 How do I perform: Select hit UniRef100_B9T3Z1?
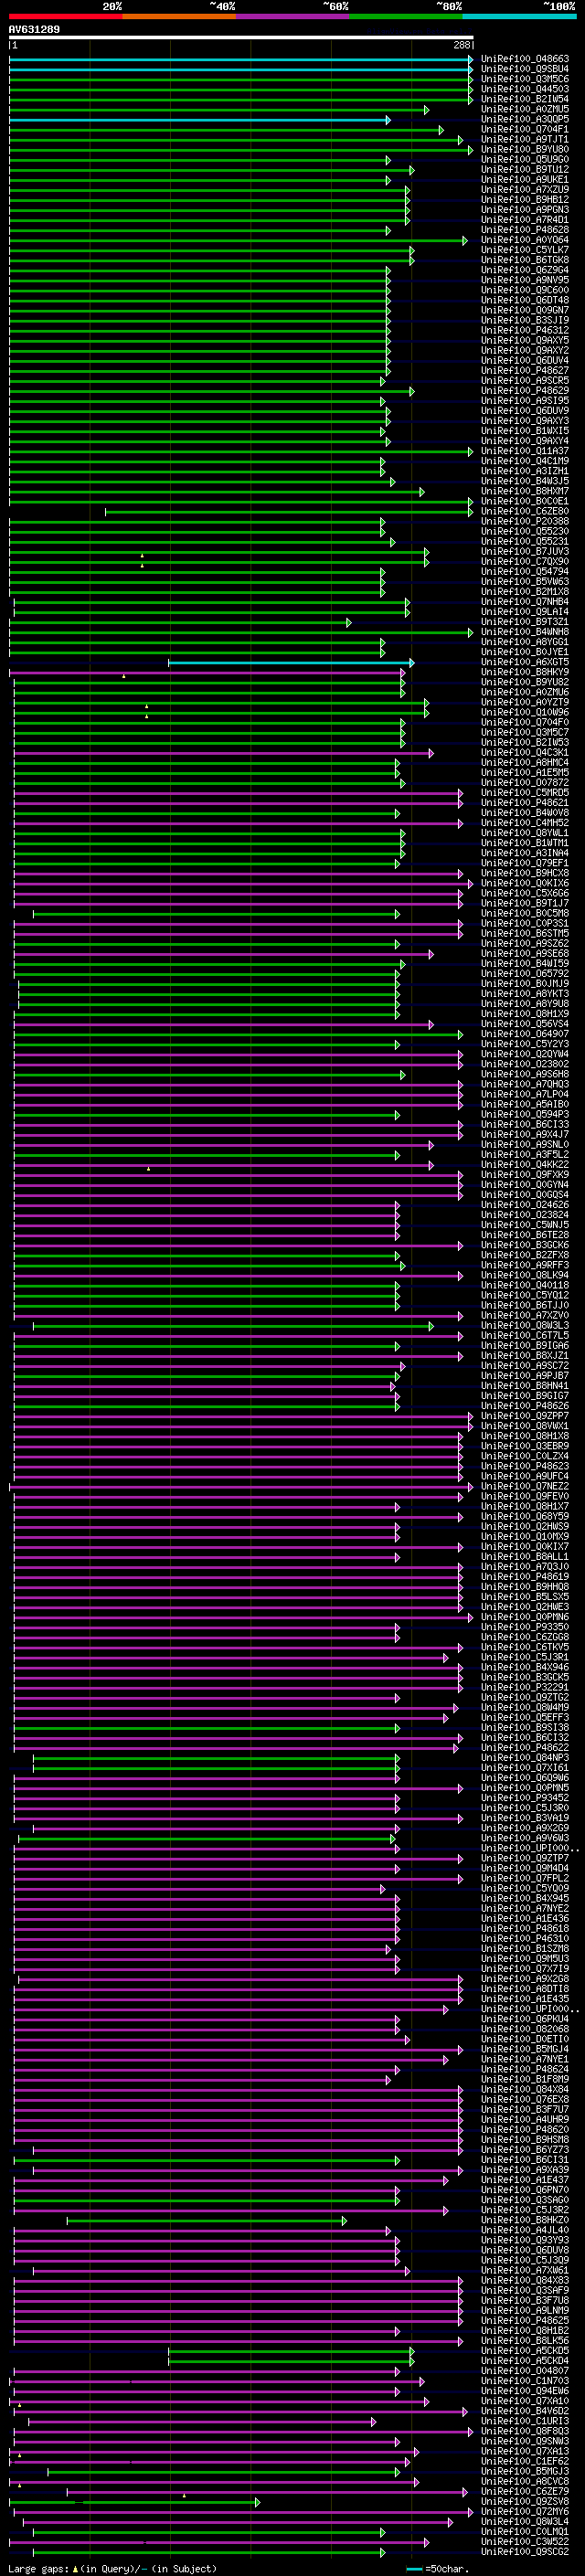click(x=524, y=622)
